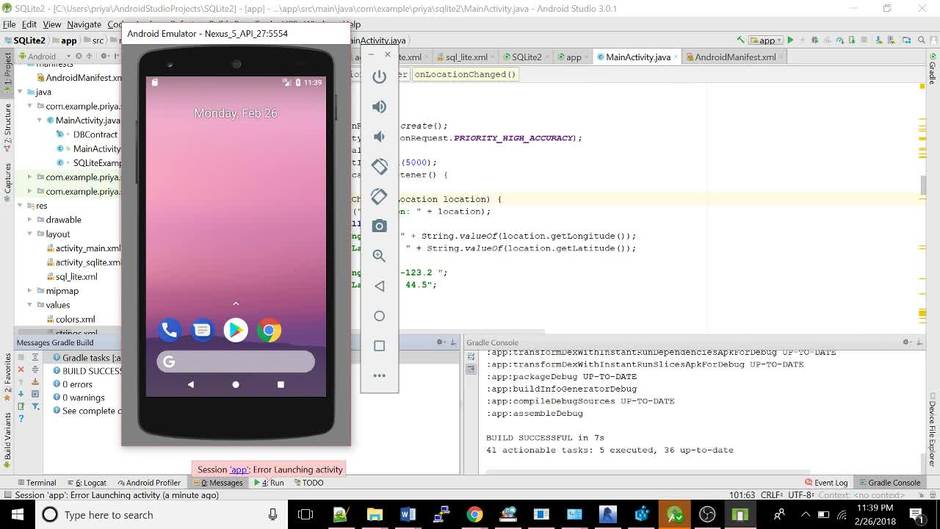Click the emulator power button
Screen dimensions: 940x529
pos(379,77)
